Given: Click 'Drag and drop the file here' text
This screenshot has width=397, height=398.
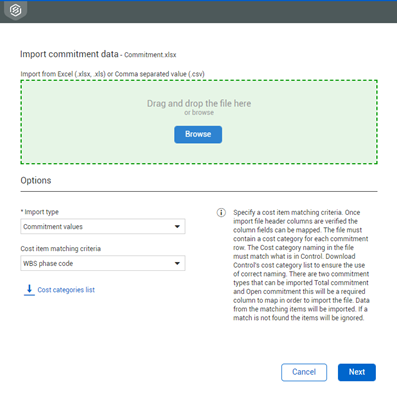Looking at the screenshot, I should click(199, 103).
